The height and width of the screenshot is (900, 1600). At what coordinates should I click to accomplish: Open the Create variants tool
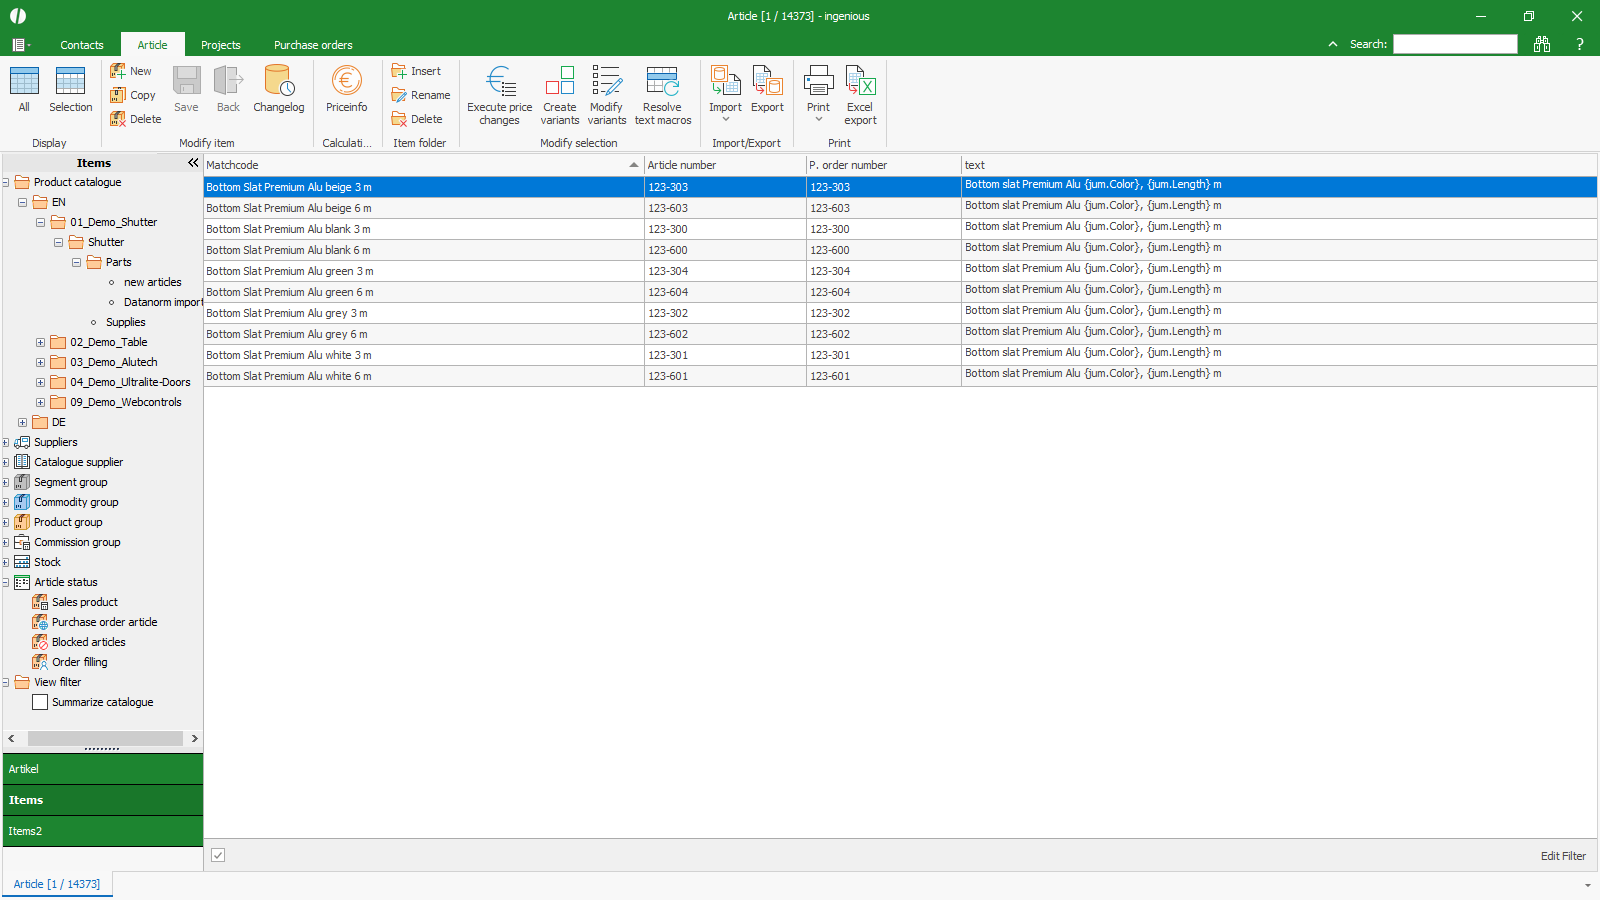click(x=559, y=82)
